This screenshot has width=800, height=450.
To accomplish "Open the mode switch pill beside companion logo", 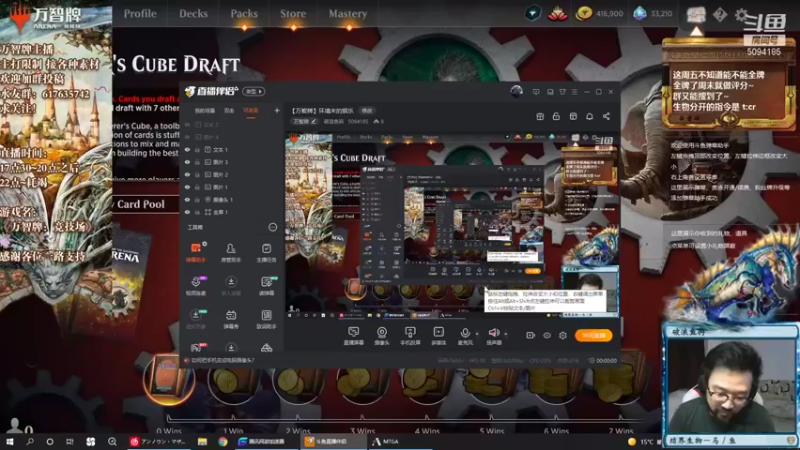I will click(254, 91).
